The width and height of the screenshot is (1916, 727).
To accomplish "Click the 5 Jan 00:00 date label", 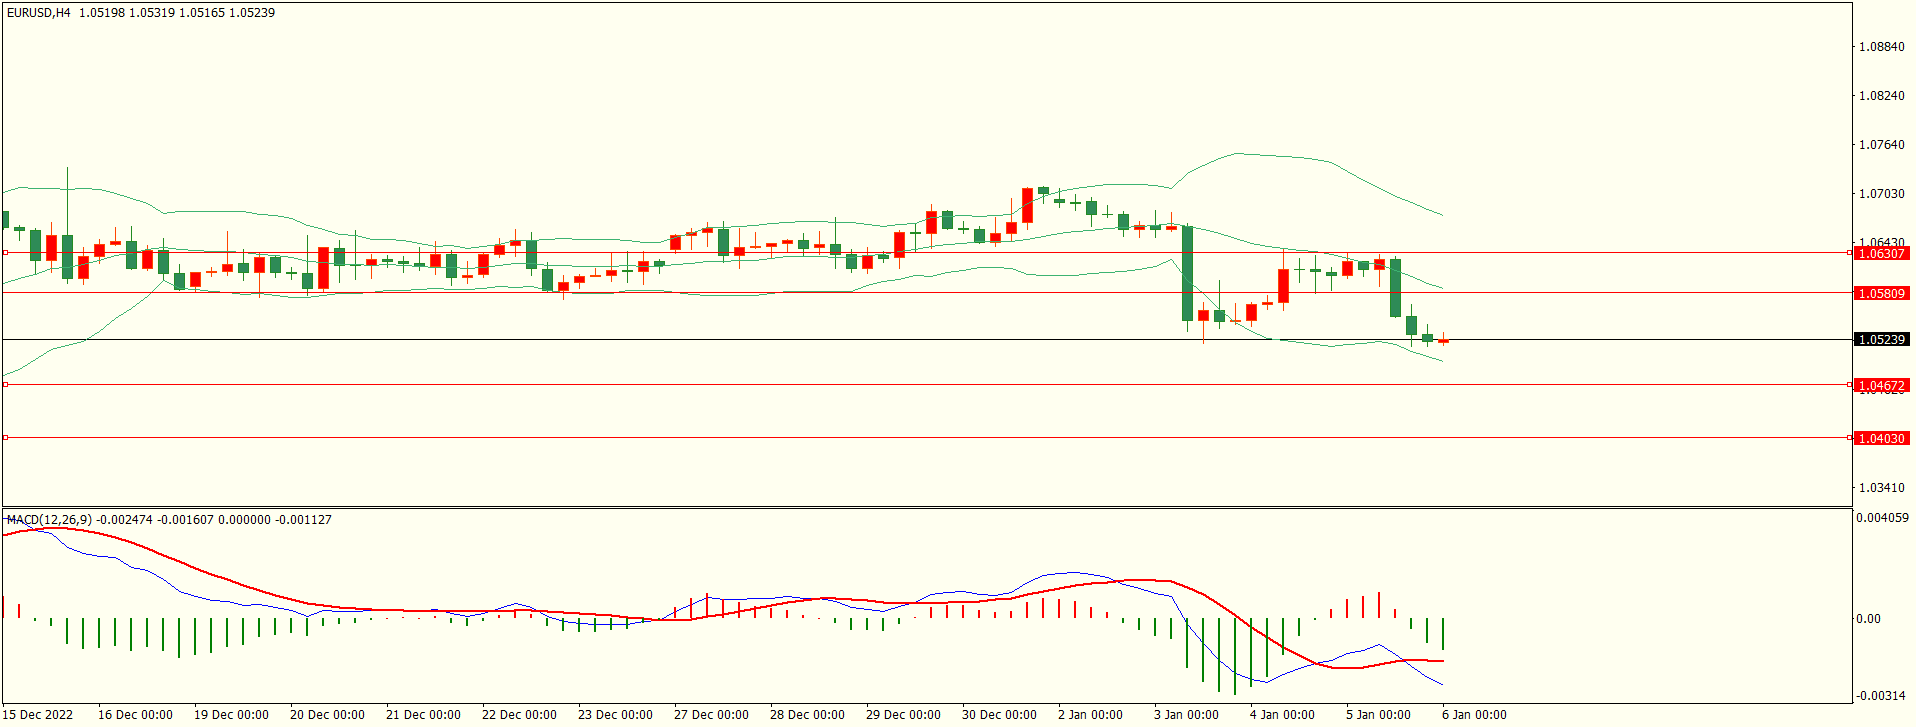I will [1378, 715].
